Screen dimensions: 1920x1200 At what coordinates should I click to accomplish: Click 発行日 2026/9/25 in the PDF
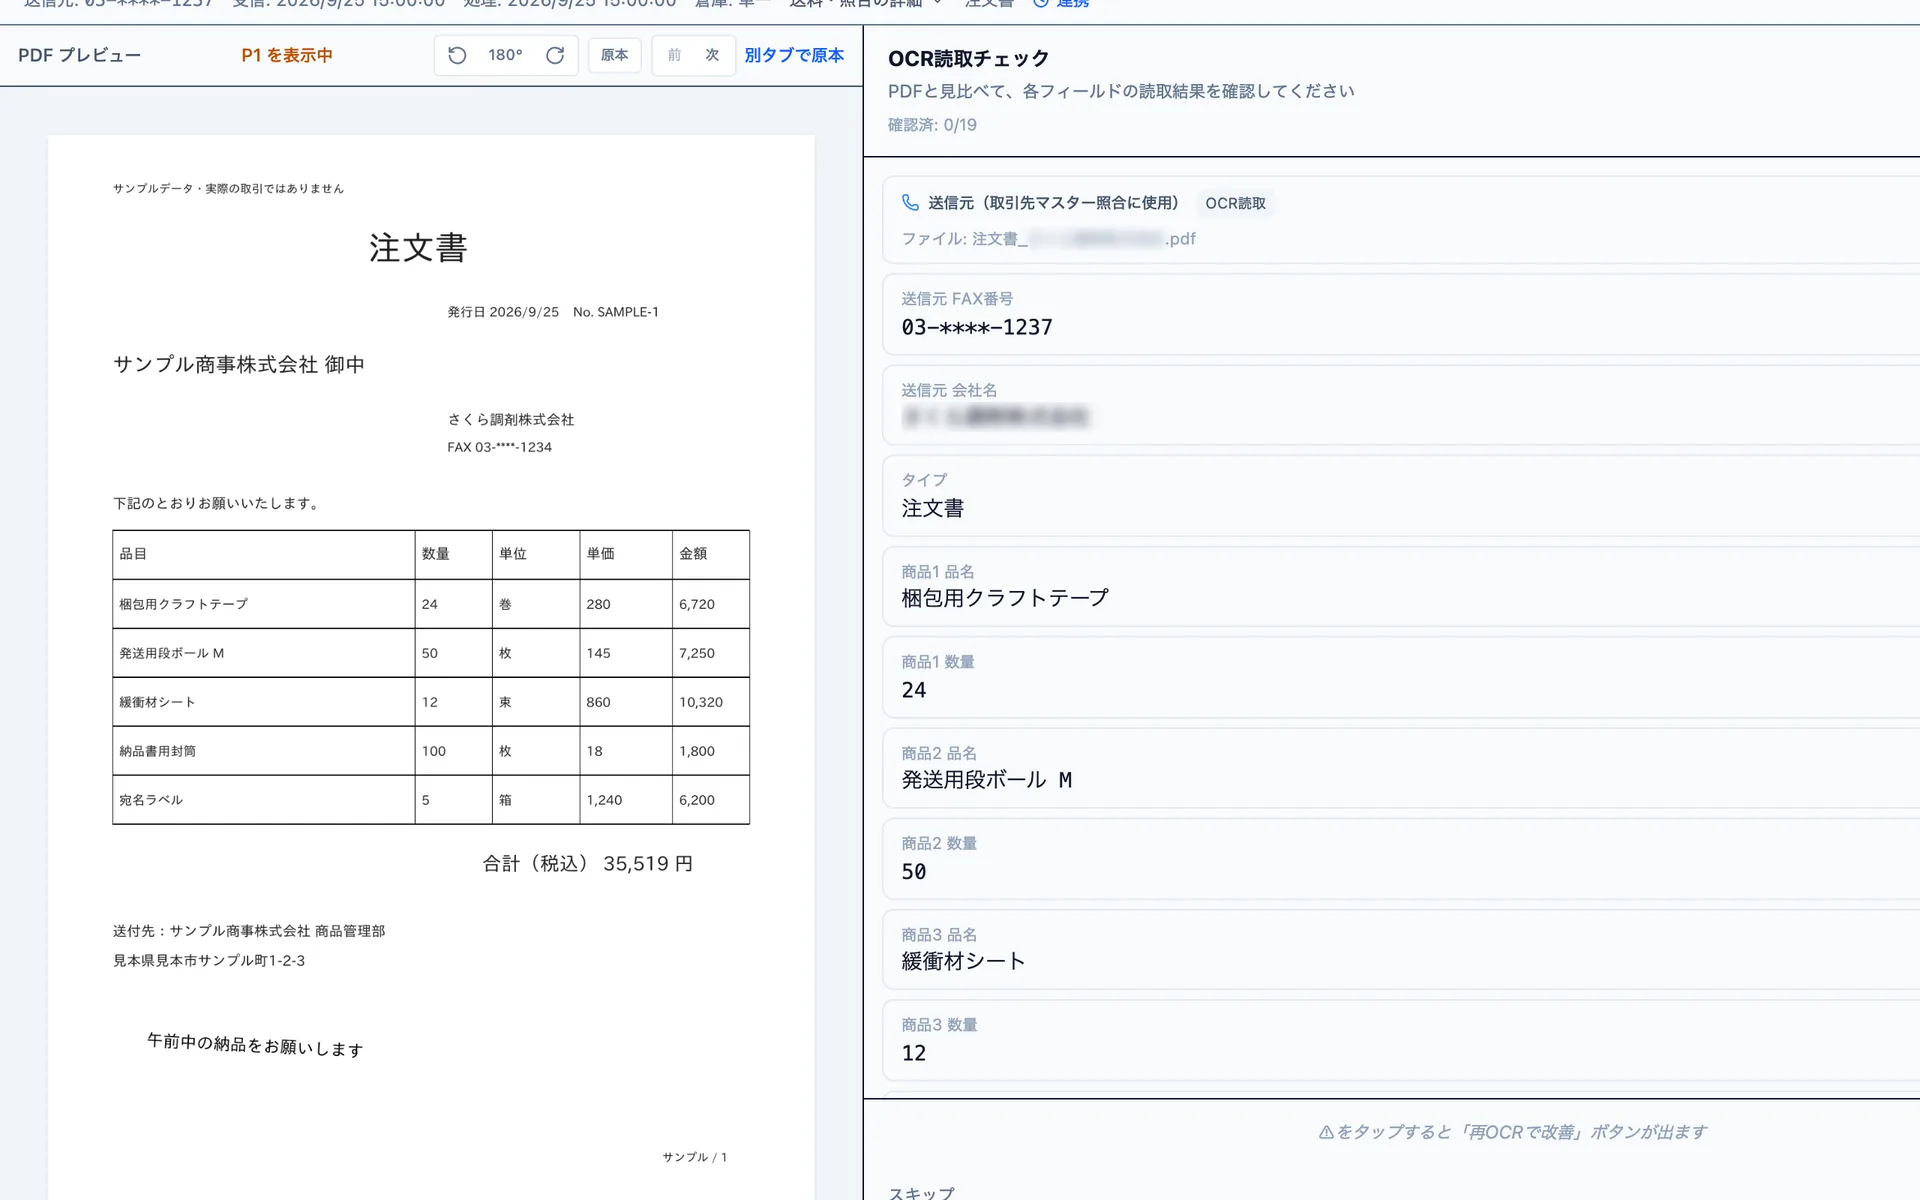pos(503,312)
